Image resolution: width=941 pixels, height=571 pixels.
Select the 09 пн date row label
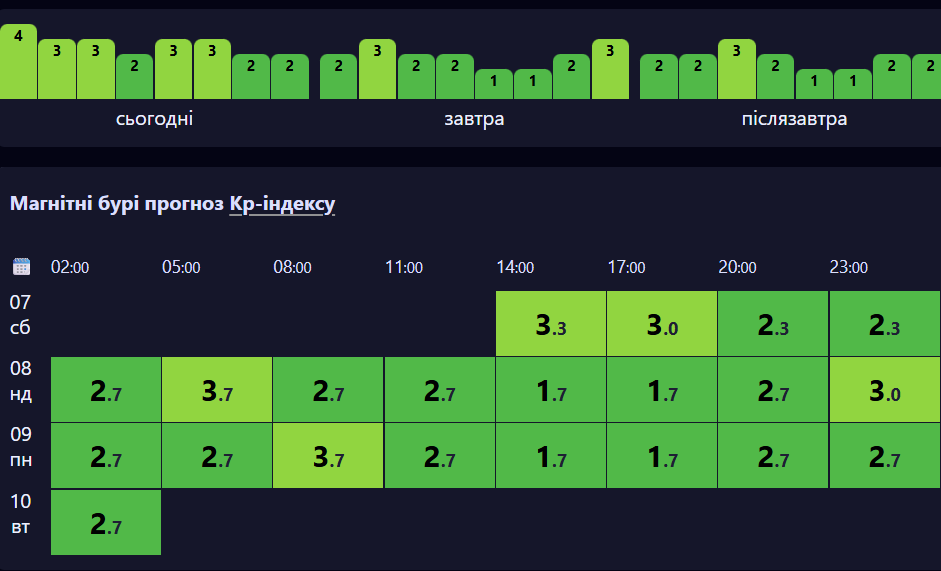[x=21, y=445]
